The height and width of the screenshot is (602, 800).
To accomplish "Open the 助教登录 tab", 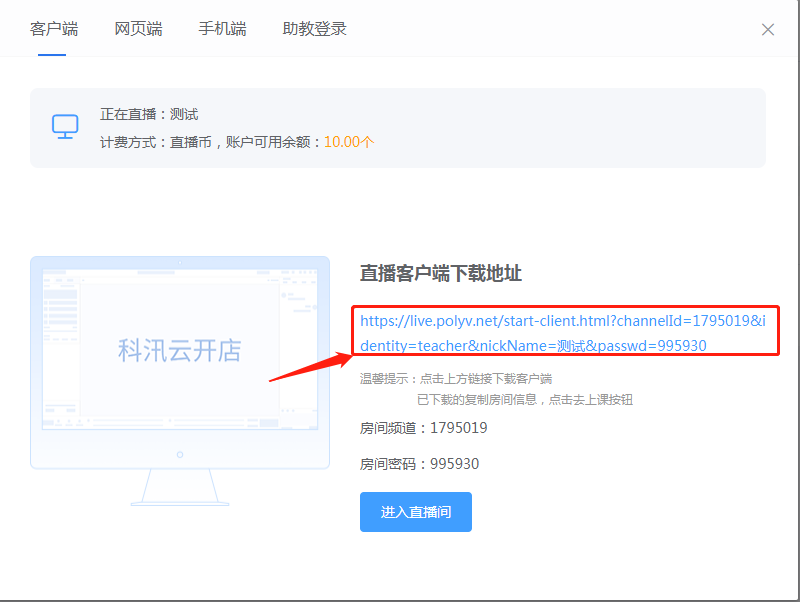I will click(315, 29).
